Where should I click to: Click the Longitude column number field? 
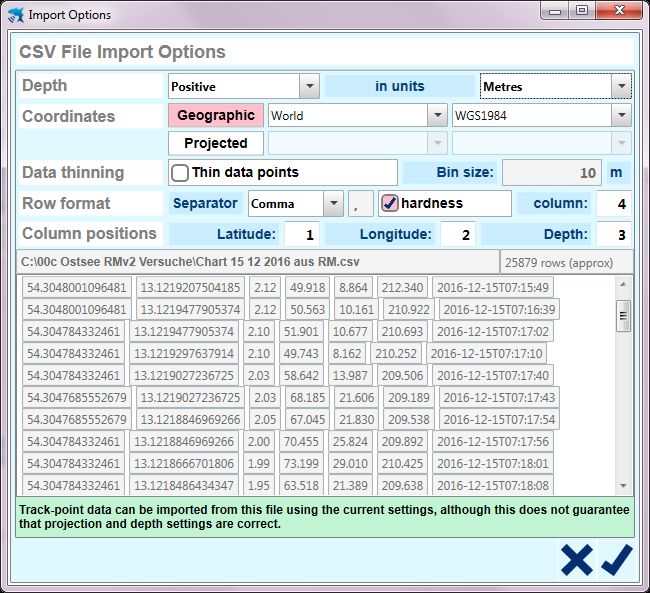457,234
